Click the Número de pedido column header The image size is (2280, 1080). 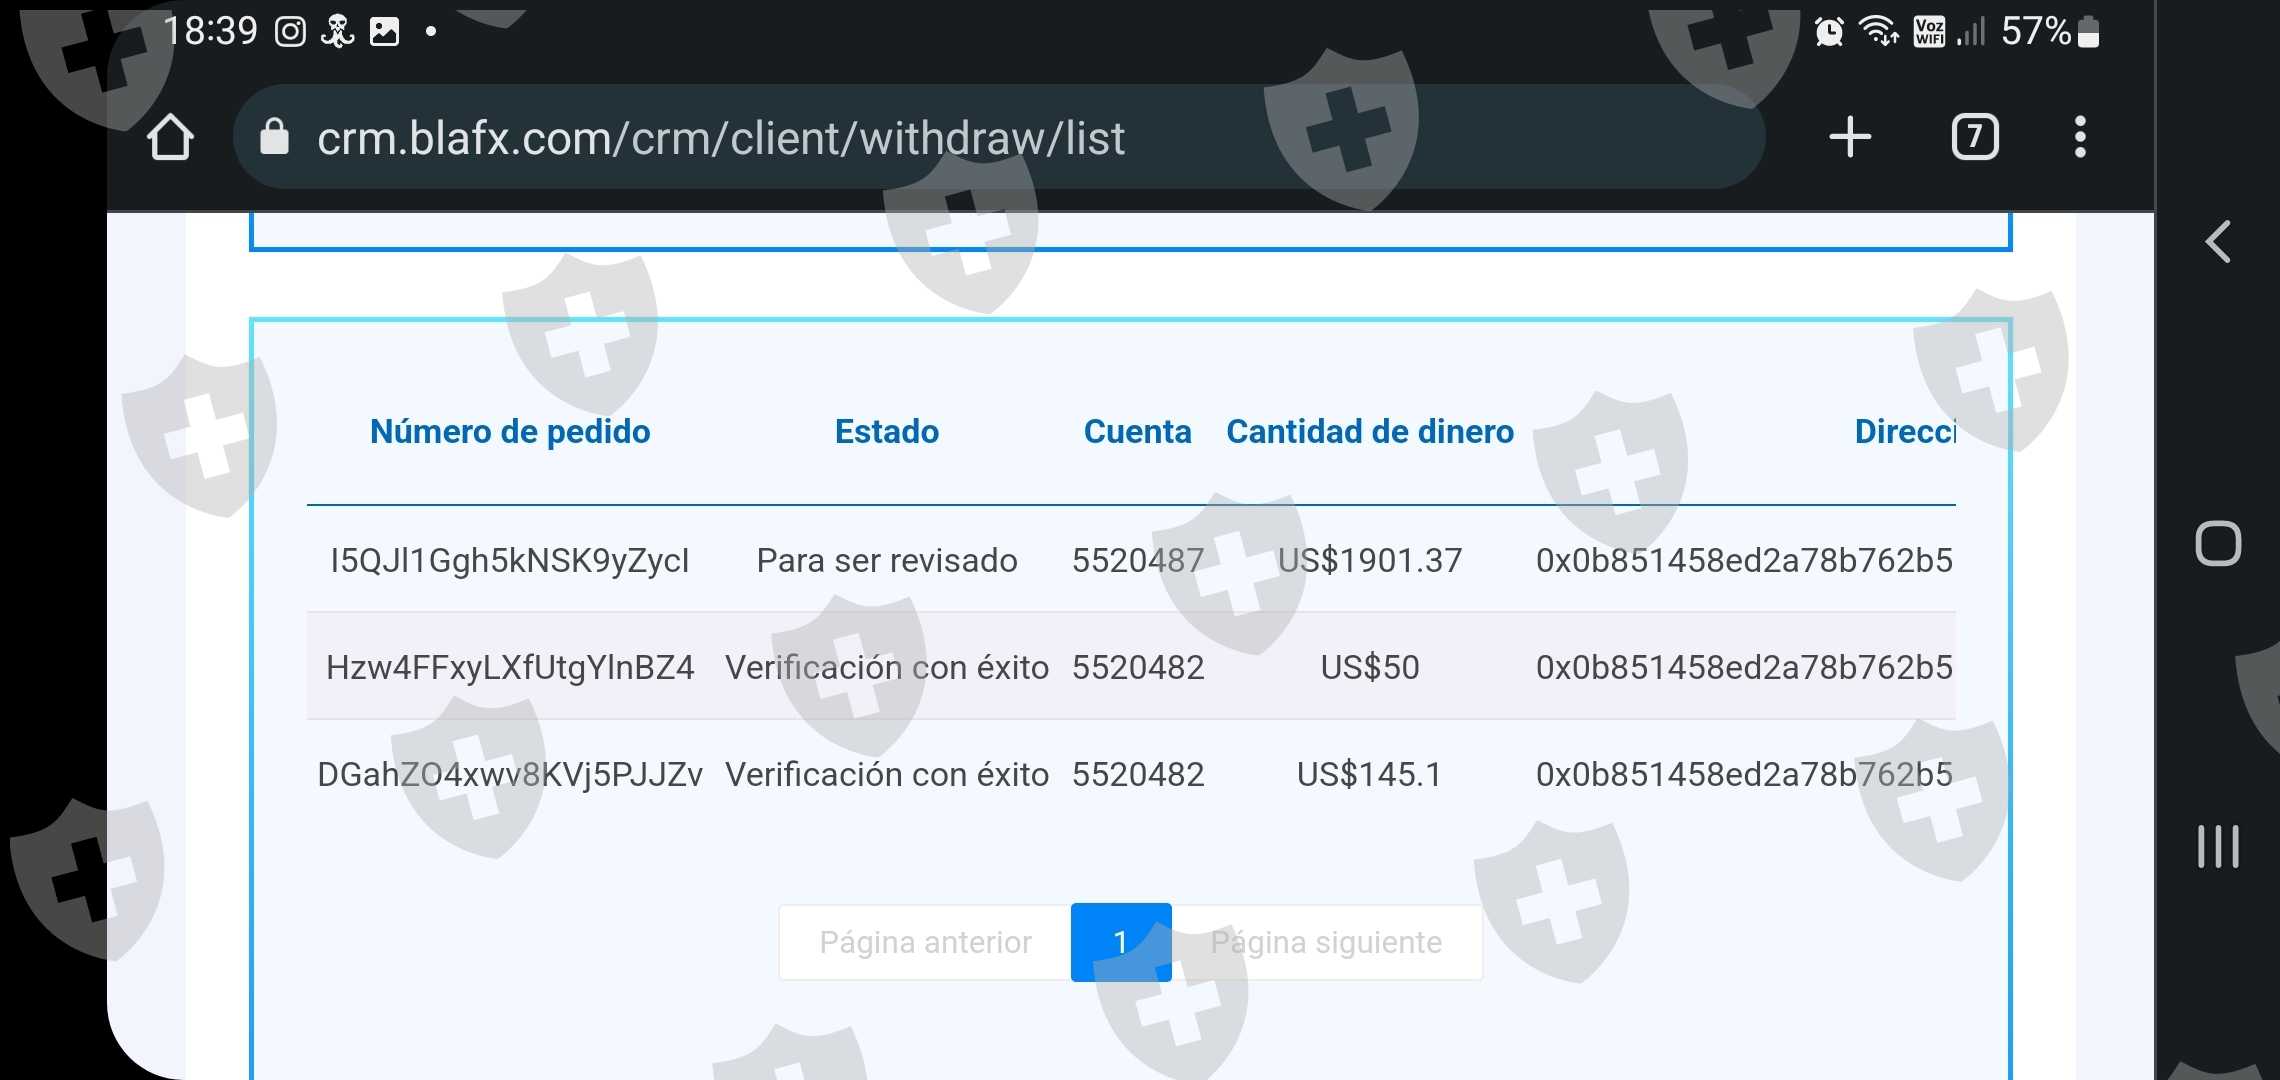[x=510, y=432]
